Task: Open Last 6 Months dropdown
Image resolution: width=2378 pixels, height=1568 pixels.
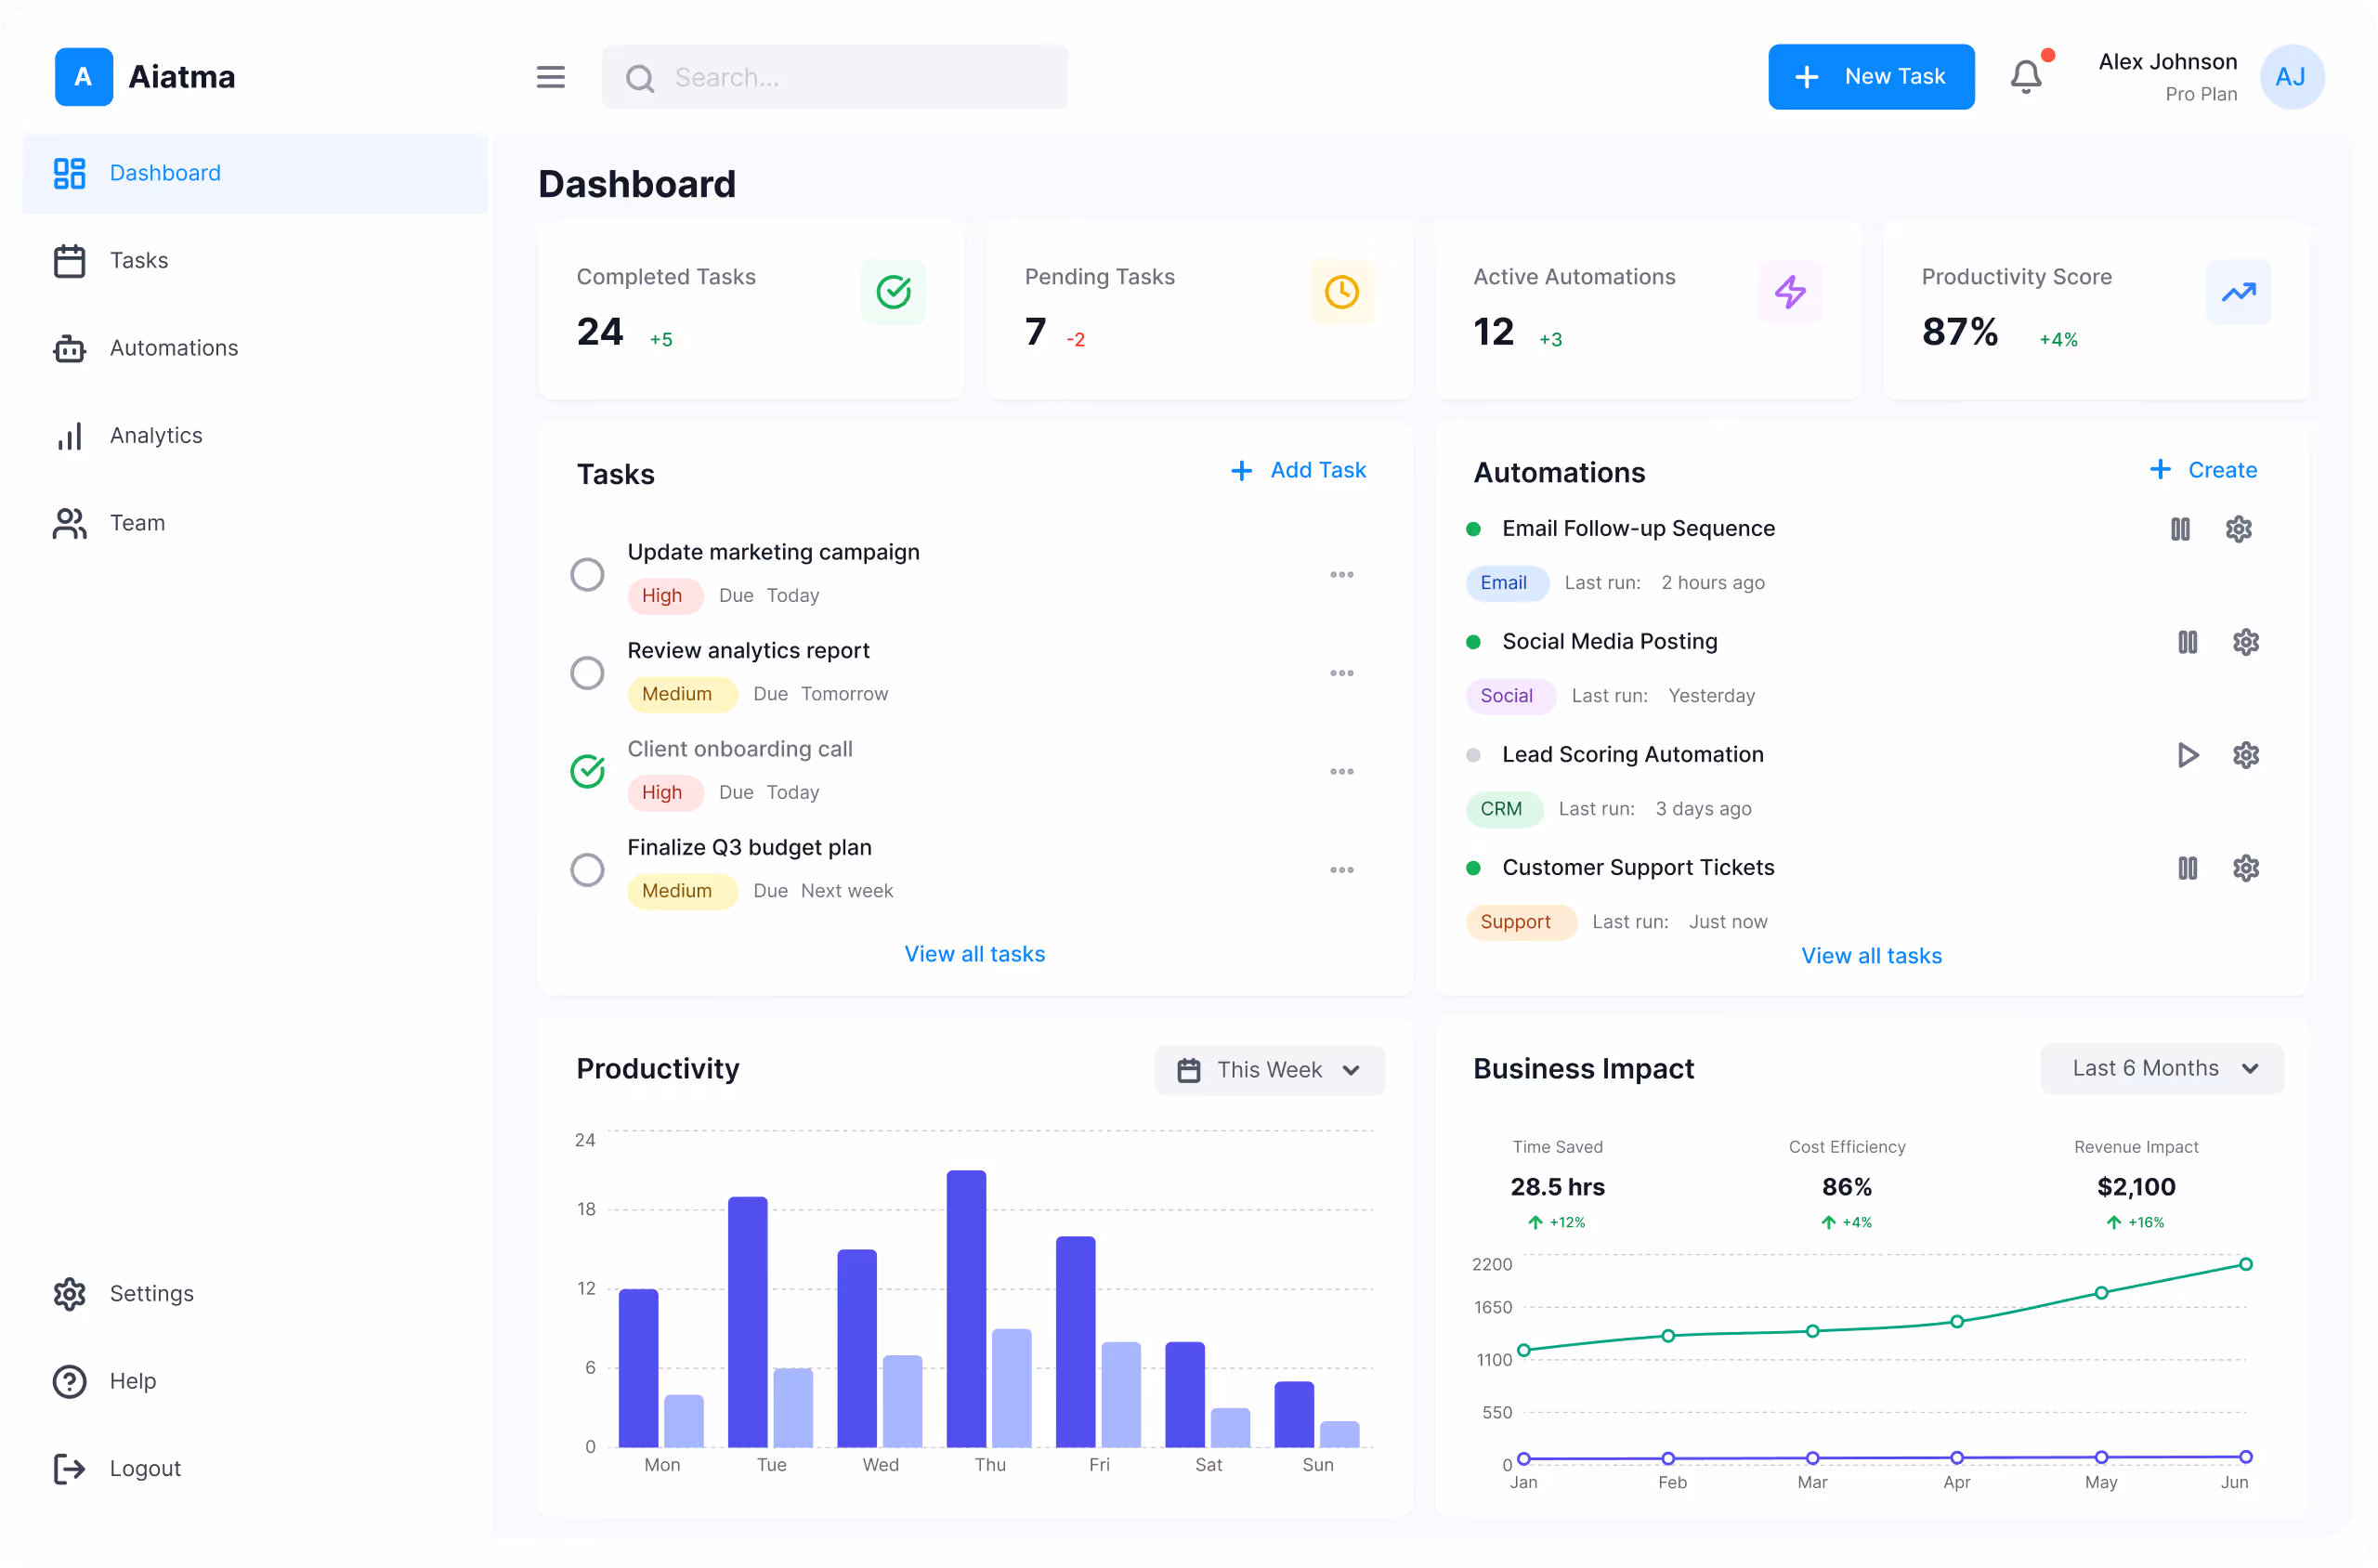Action: tap(2162, 1069)
